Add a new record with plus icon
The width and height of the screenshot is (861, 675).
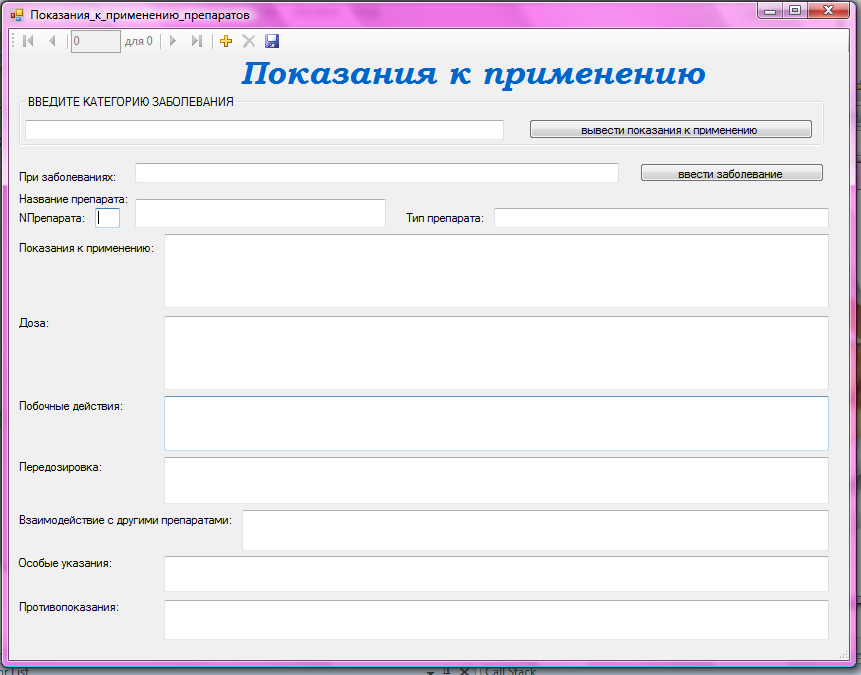coord(226,41)
